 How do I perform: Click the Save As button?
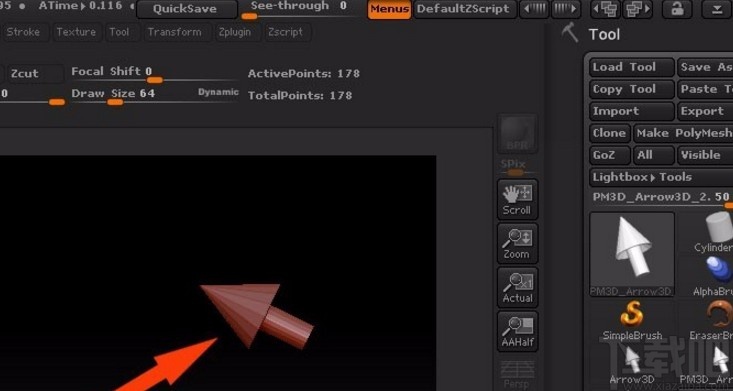(705, 67)
